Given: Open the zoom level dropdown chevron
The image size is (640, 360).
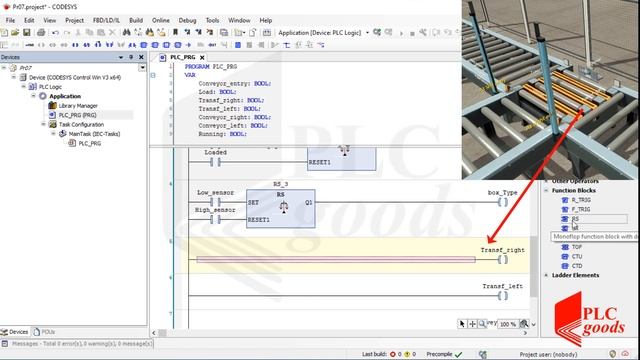Looking at the screenshot, I should (533, 324).
